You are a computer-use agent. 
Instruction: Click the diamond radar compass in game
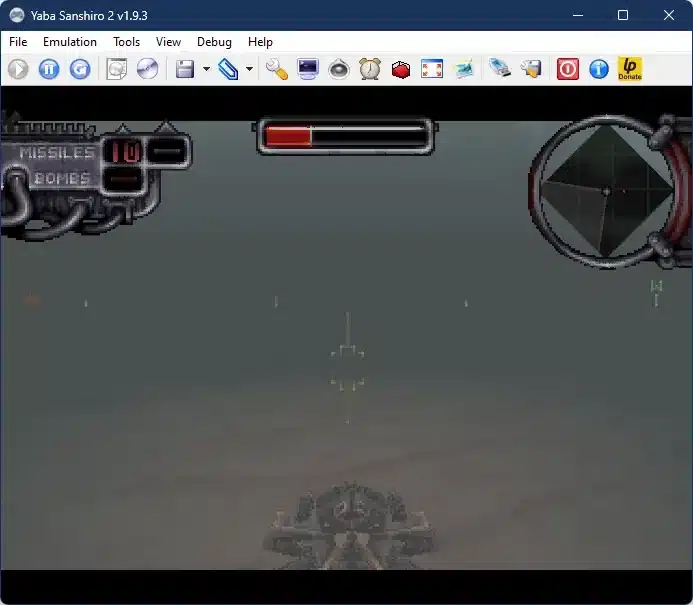(606, 191)
